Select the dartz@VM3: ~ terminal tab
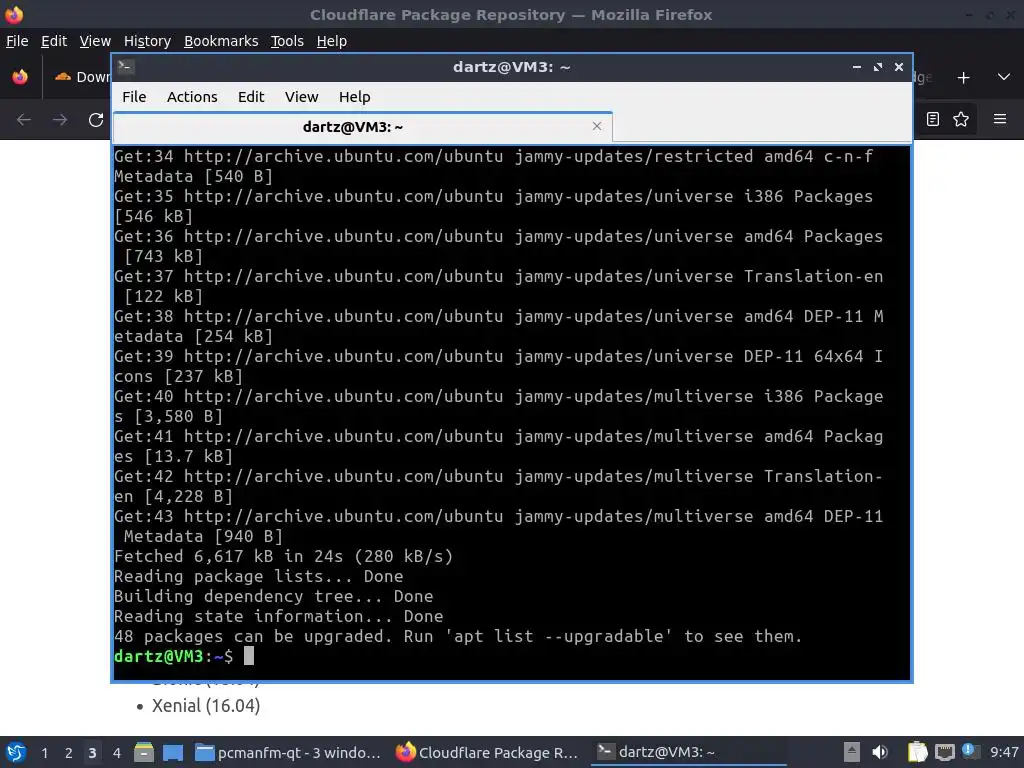The width and height of the screenshot is (1024, 768). (362, 127)
